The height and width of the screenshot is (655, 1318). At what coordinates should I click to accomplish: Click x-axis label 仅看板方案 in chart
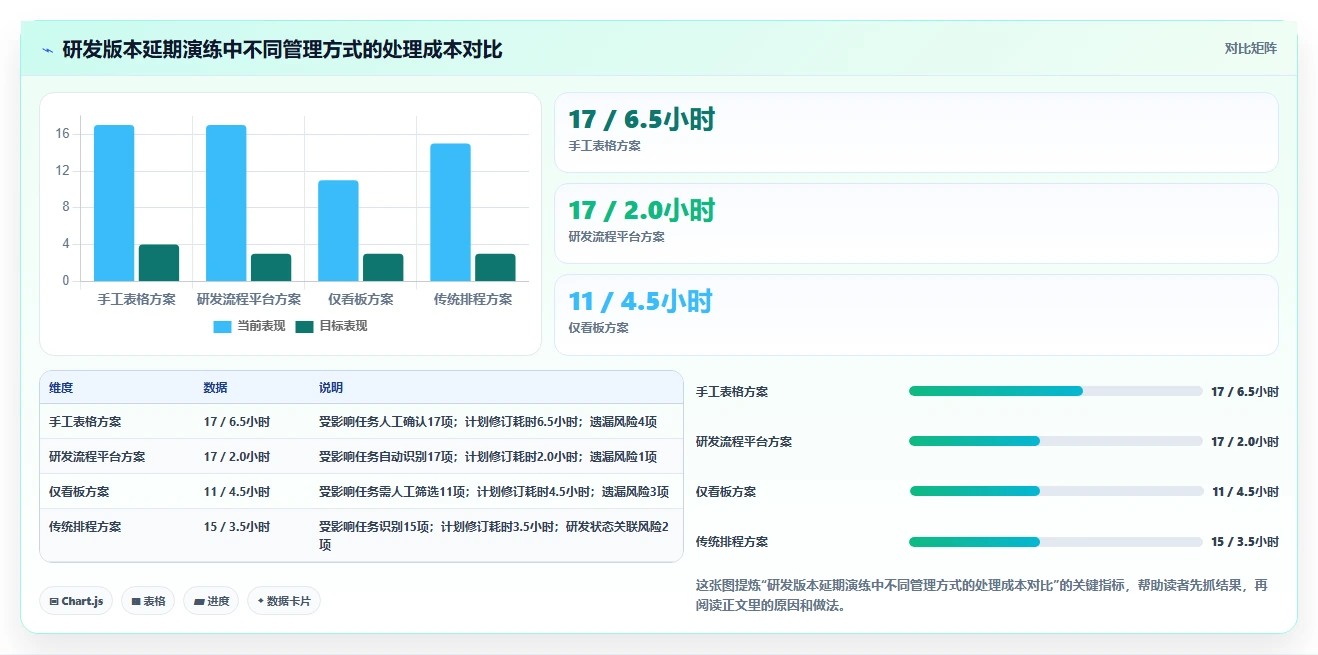[x=361, y=299]
